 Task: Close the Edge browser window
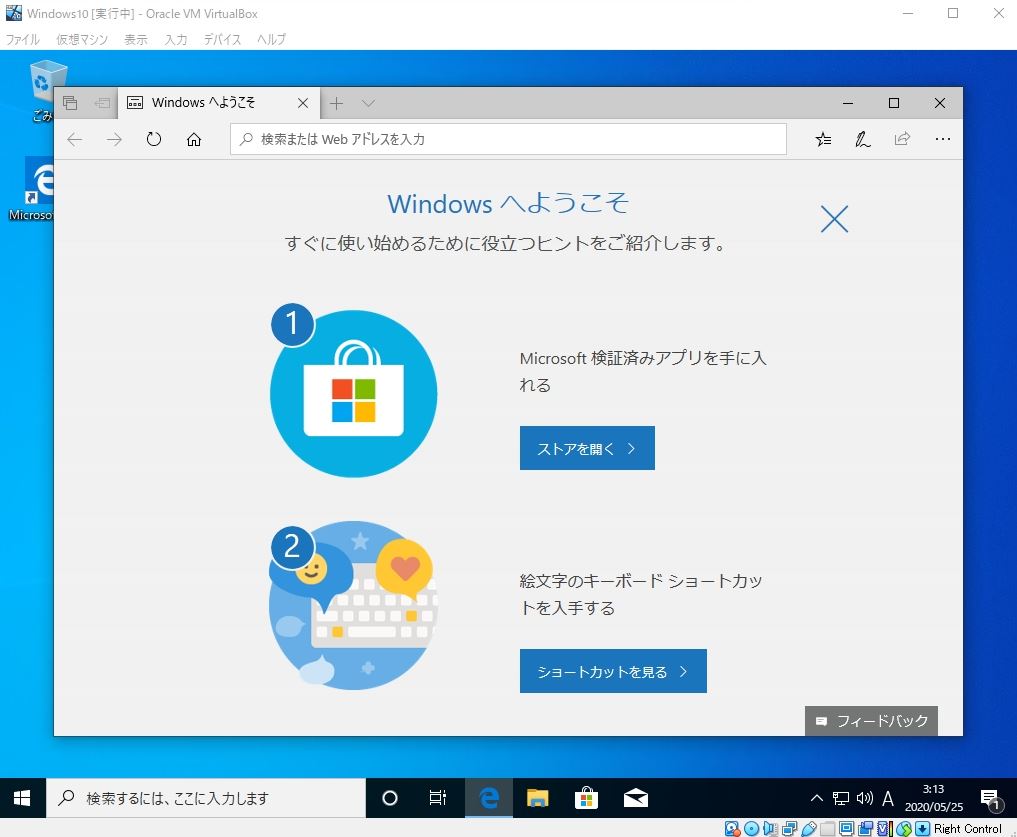(x=940, y=103)
